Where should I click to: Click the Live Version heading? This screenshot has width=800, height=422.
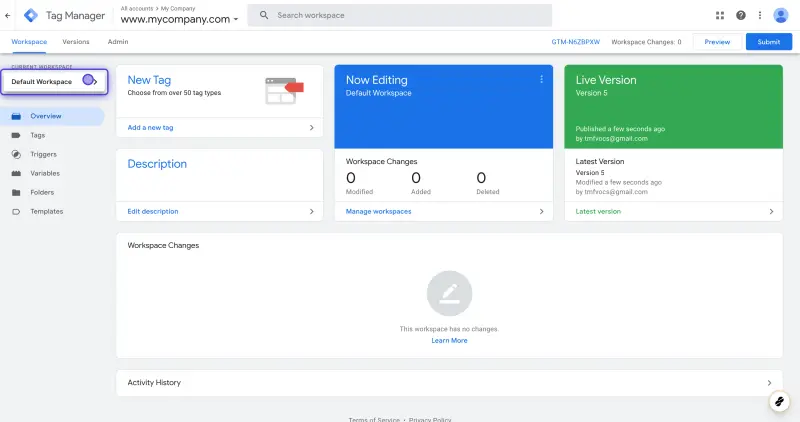tap(606, 80)
